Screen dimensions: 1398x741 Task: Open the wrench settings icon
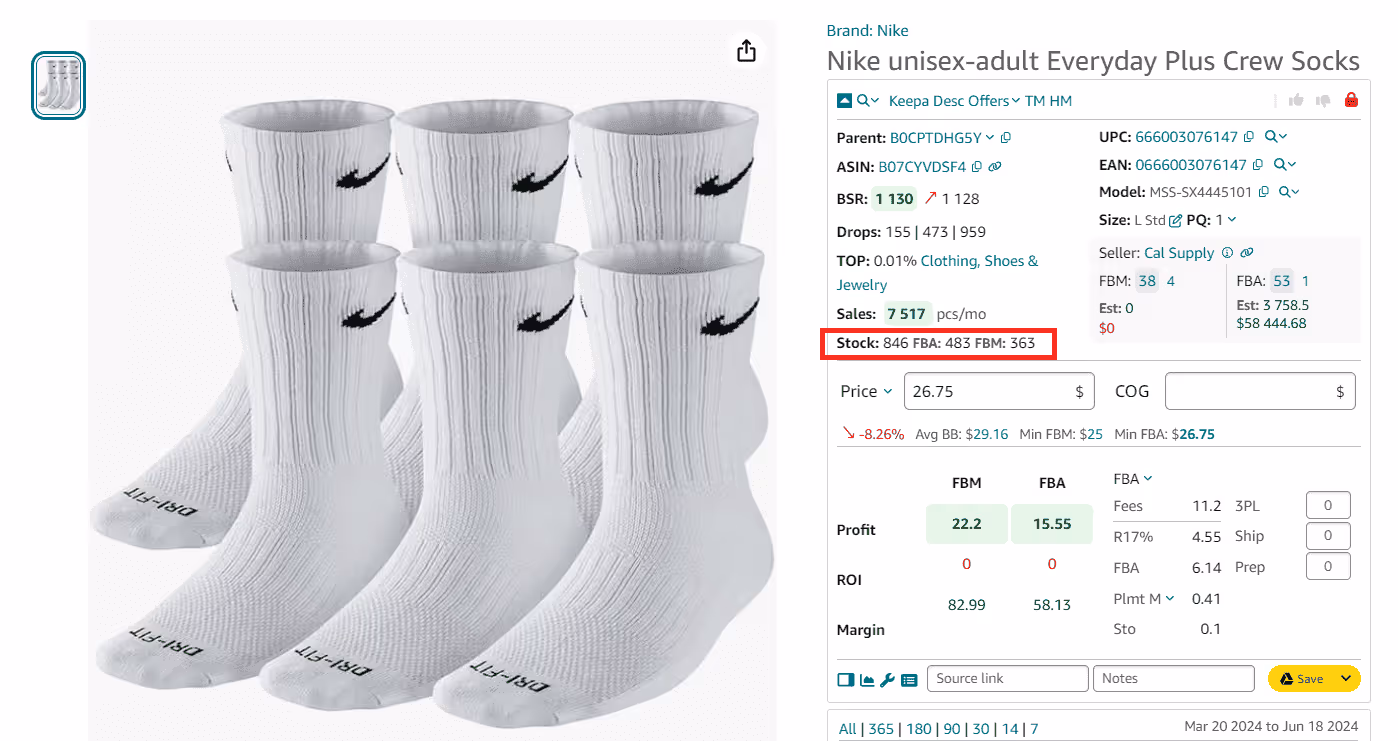tap(888, 680)
